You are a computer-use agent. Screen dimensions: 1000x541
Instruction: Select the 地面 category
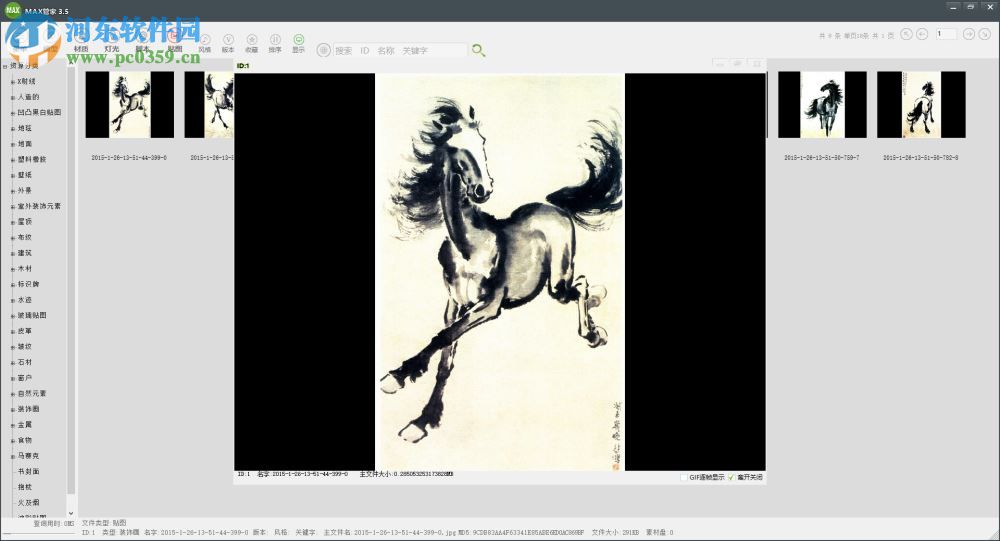point(24,144)
